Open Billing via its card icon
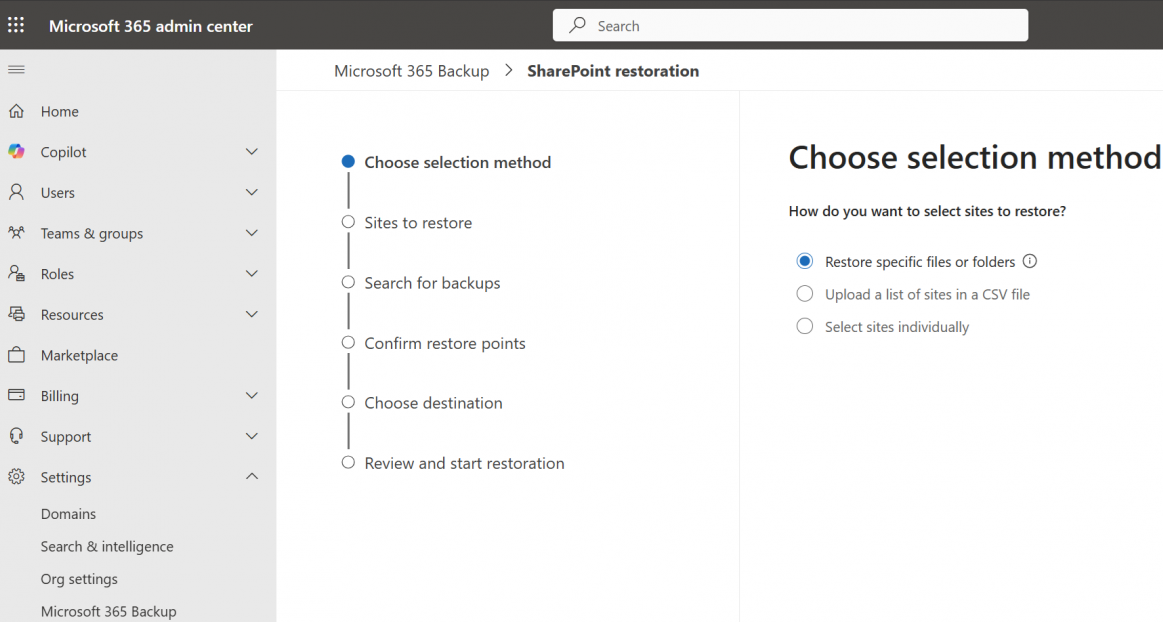Image resolution: width=1163 pixels, height=622 pixels. 17,395
